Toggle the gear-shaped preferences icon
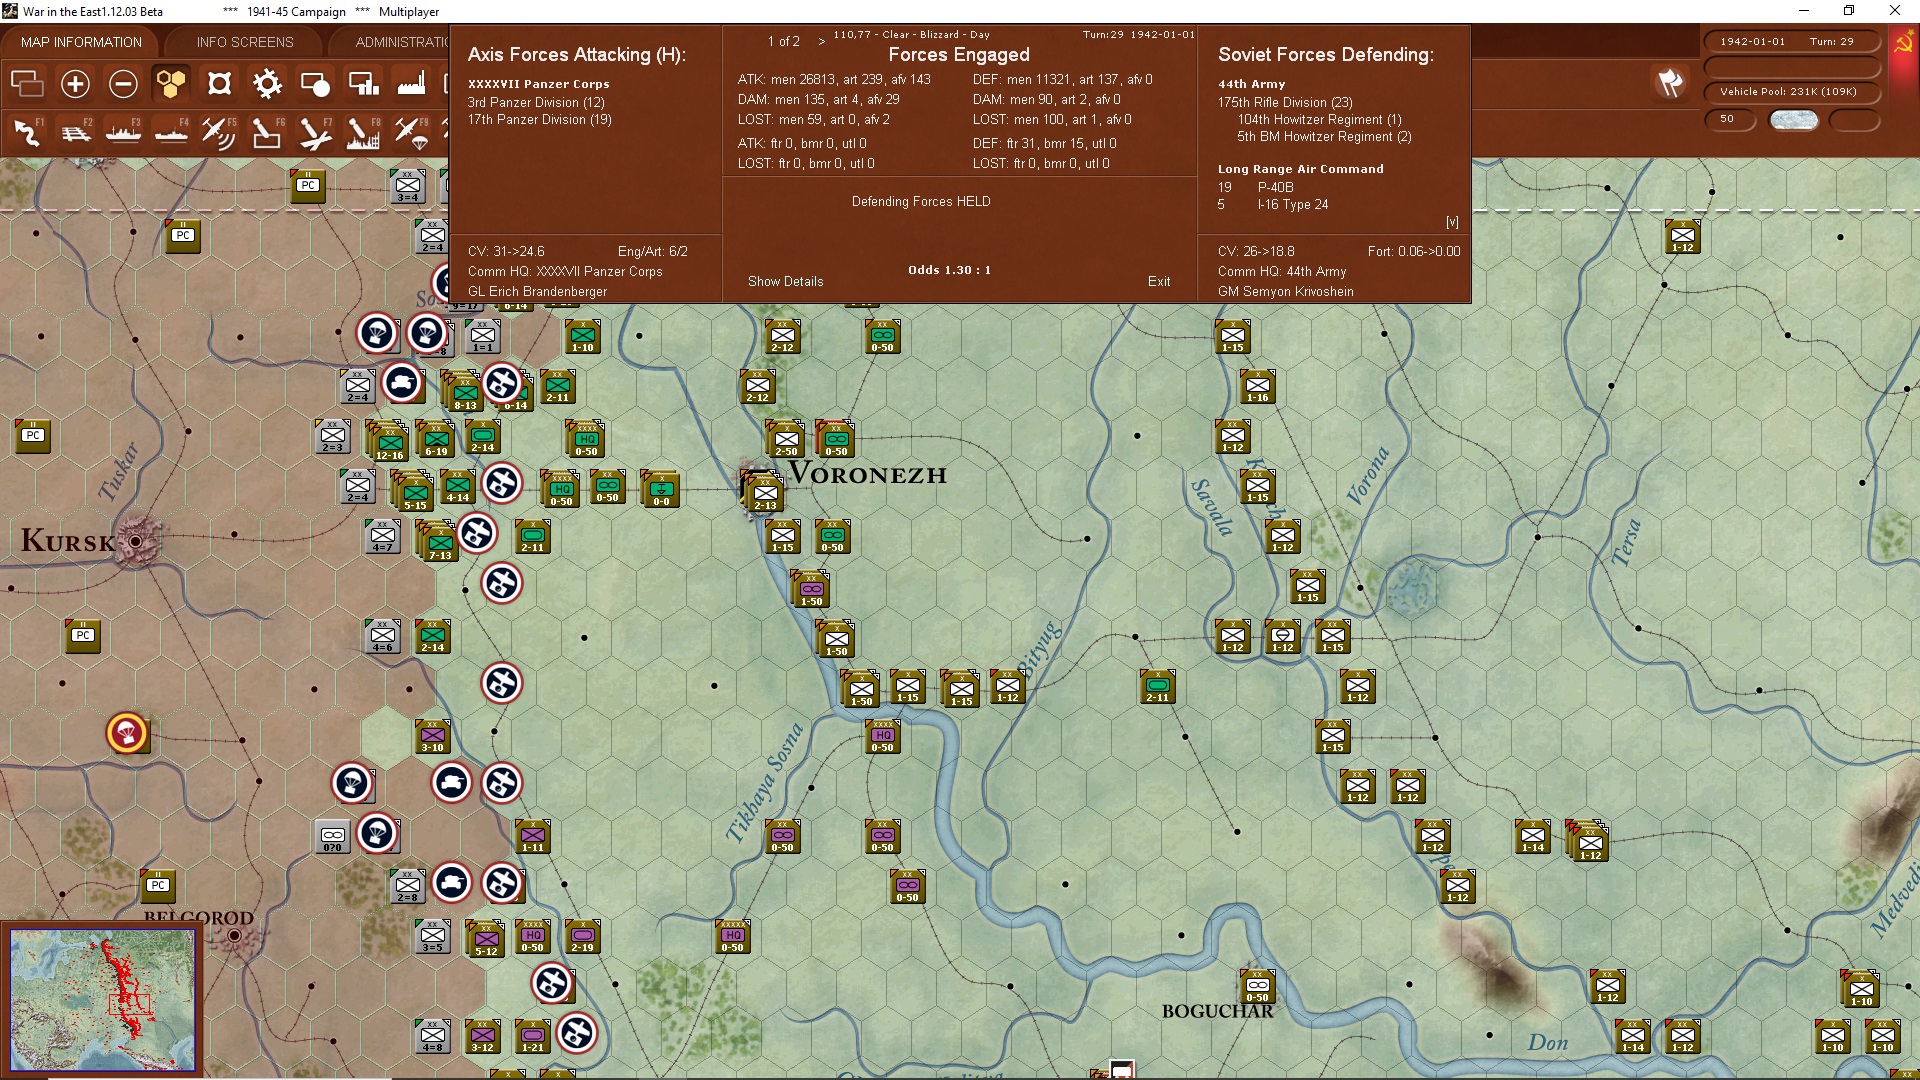This screenshot has width=1920, height=1080. pyautogui.click(x=267, y=84)
